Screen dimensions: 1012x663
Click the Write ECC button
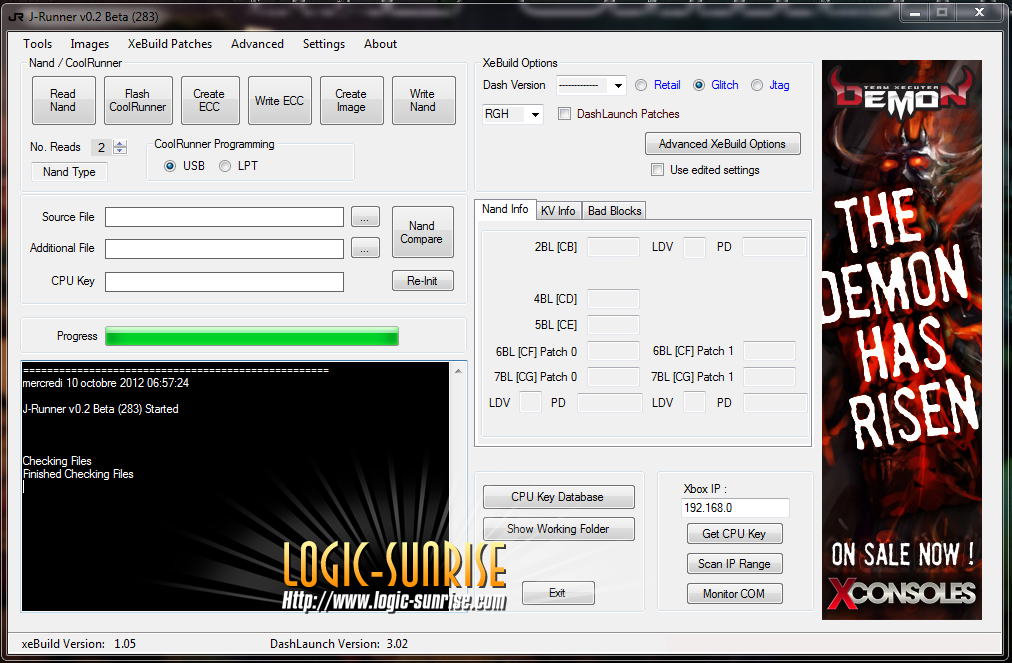tap(279, 101)
